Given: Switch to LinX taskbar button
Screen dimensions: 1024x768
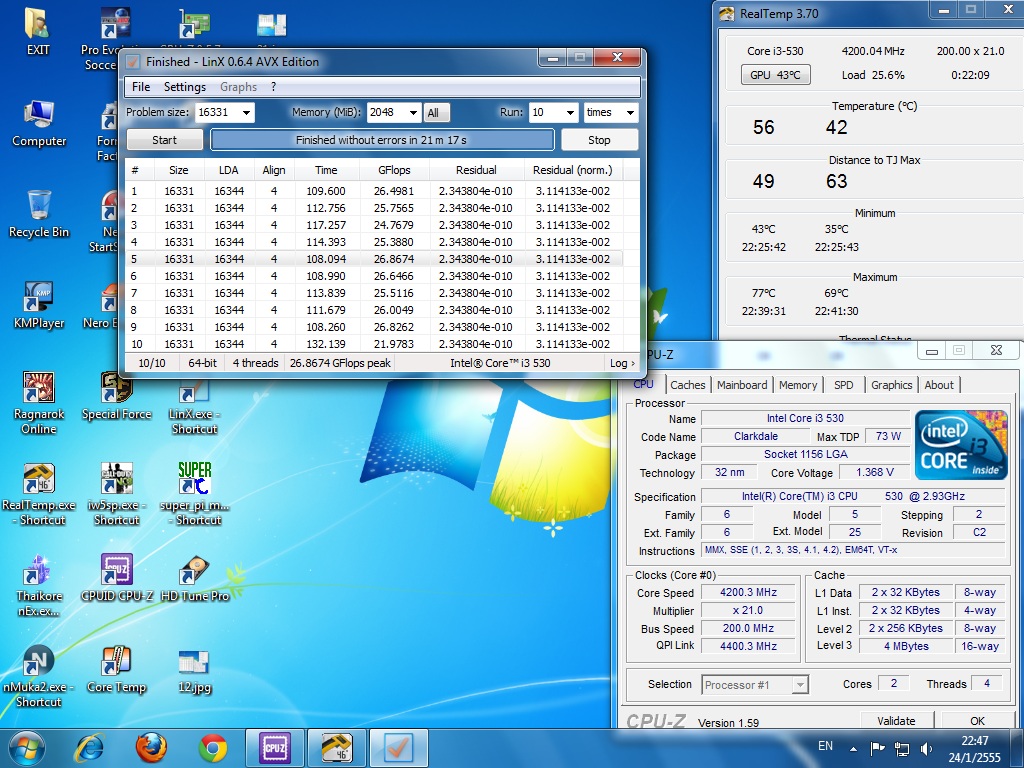Looking at the screenshot, I should 398,748.
